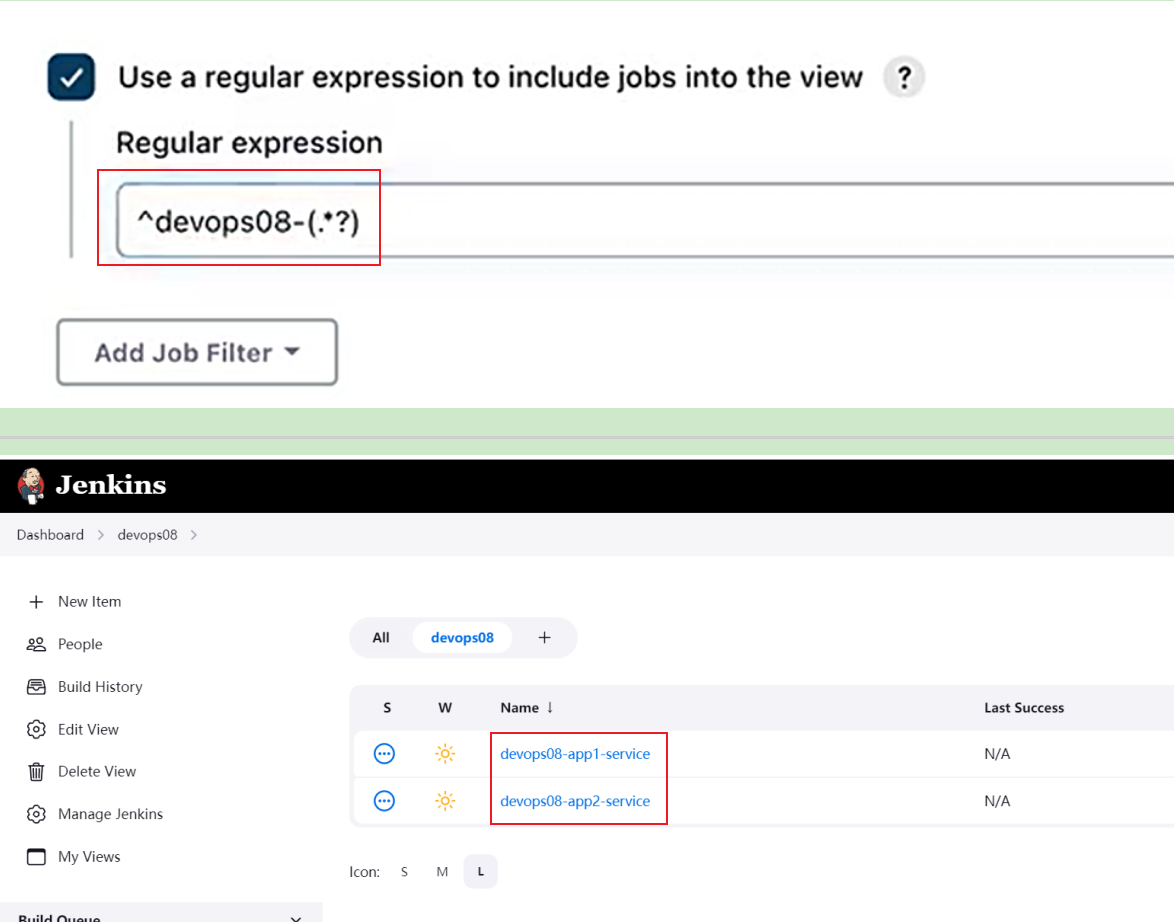Navigate to Dashboard breadcrumb
The width and height of the screenshot is (1174, 922).
(x=50, y=535)
